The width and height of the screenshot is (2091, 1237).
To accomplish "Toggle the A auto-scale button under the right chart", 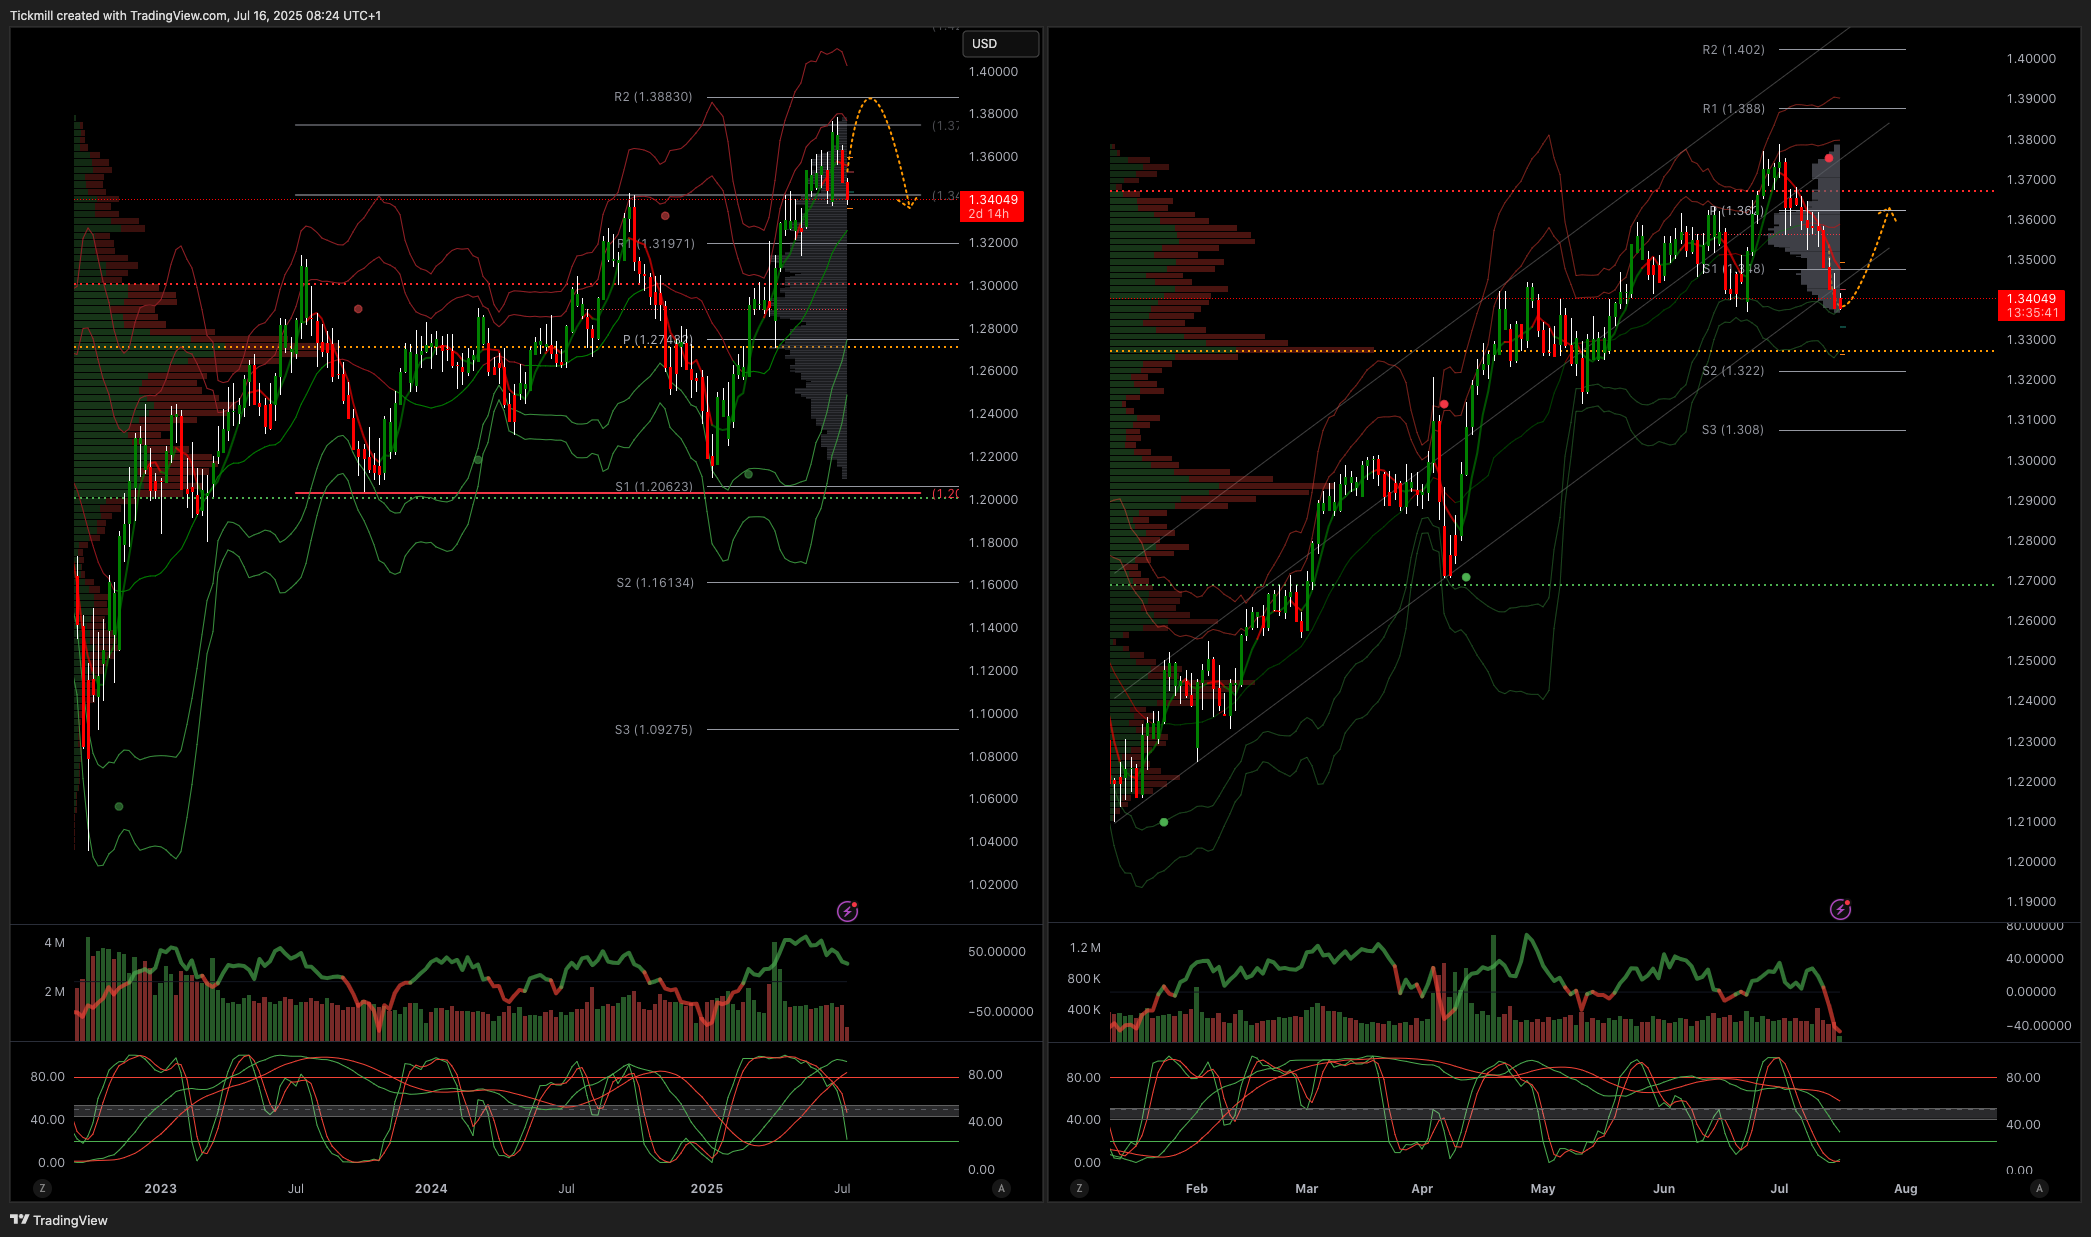I will 2039,1188.
